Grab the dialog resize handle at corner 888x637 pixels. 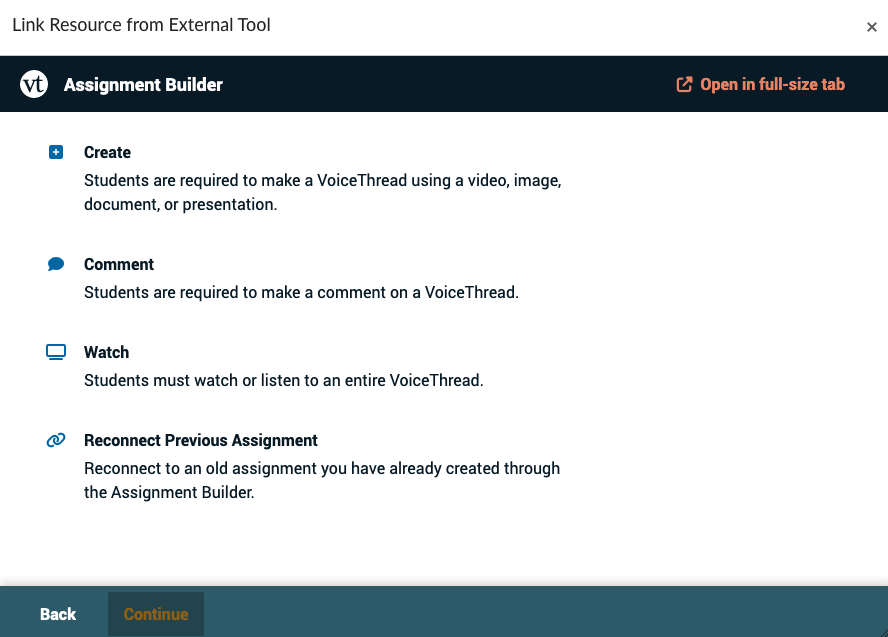(882, 631)
